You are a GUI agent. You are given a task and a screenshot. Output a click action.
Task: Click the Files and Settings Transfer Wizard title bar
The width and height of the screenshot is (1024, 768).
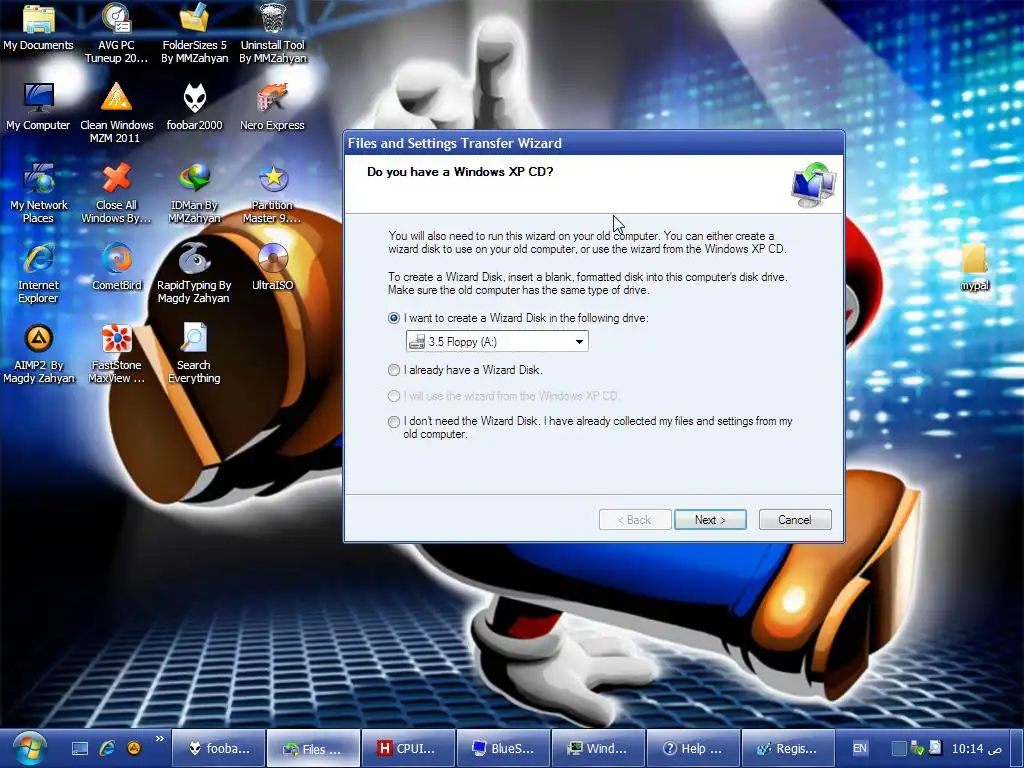tap(594, 143)
